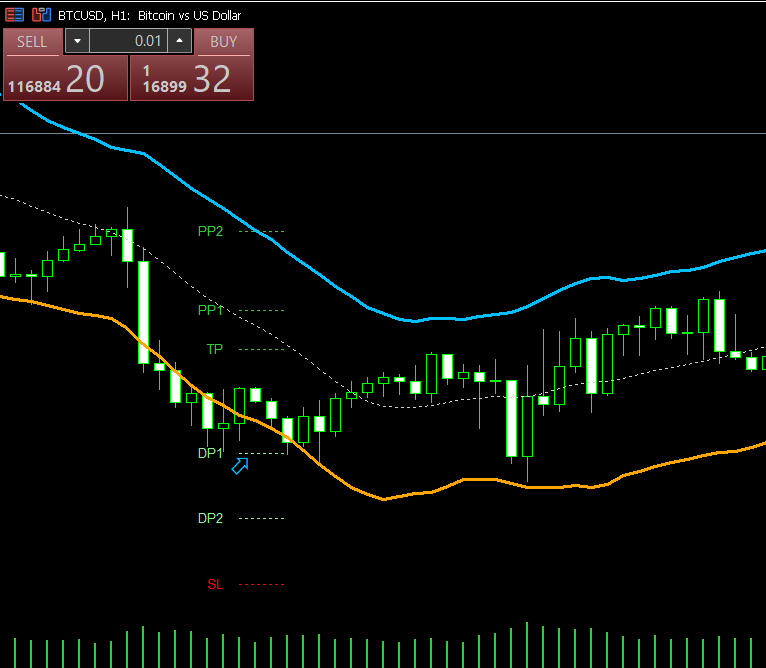766x668 pixels.
Task: Click the sell price 116884 20 tile
Action: coord(66,78)
